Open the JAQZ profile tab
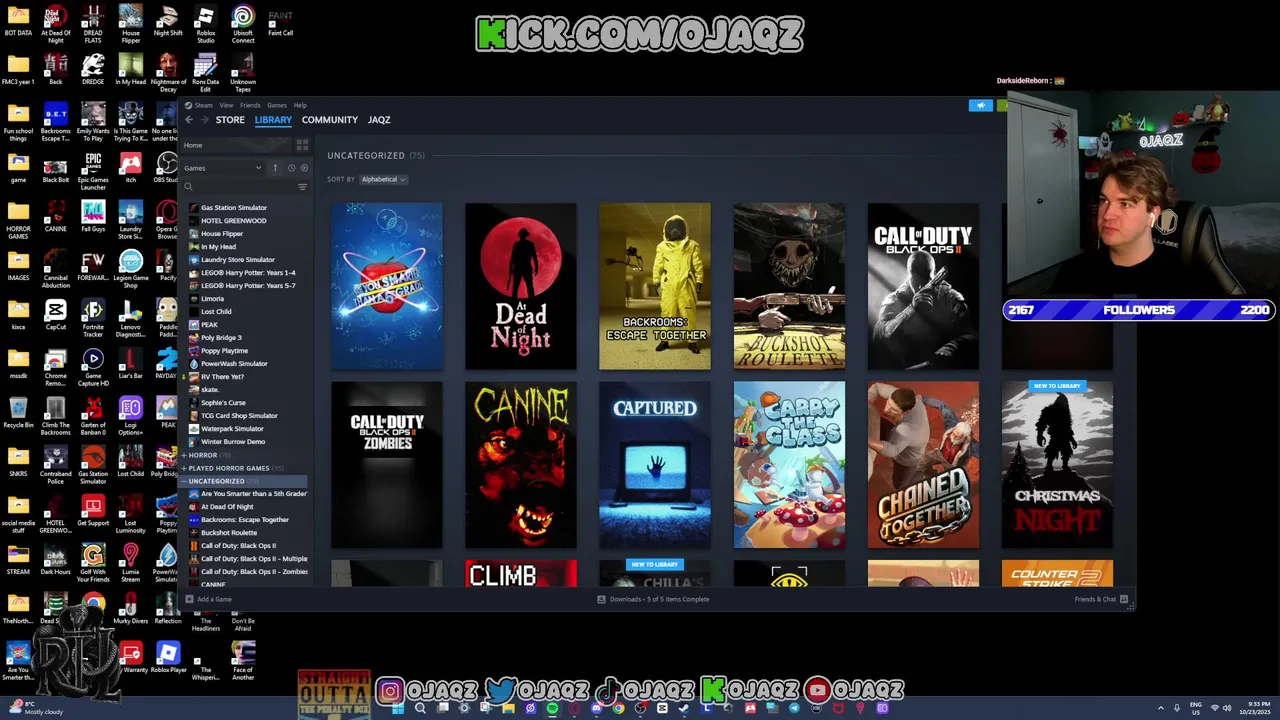Screen dimensions: 1280x720 point(379,120)
